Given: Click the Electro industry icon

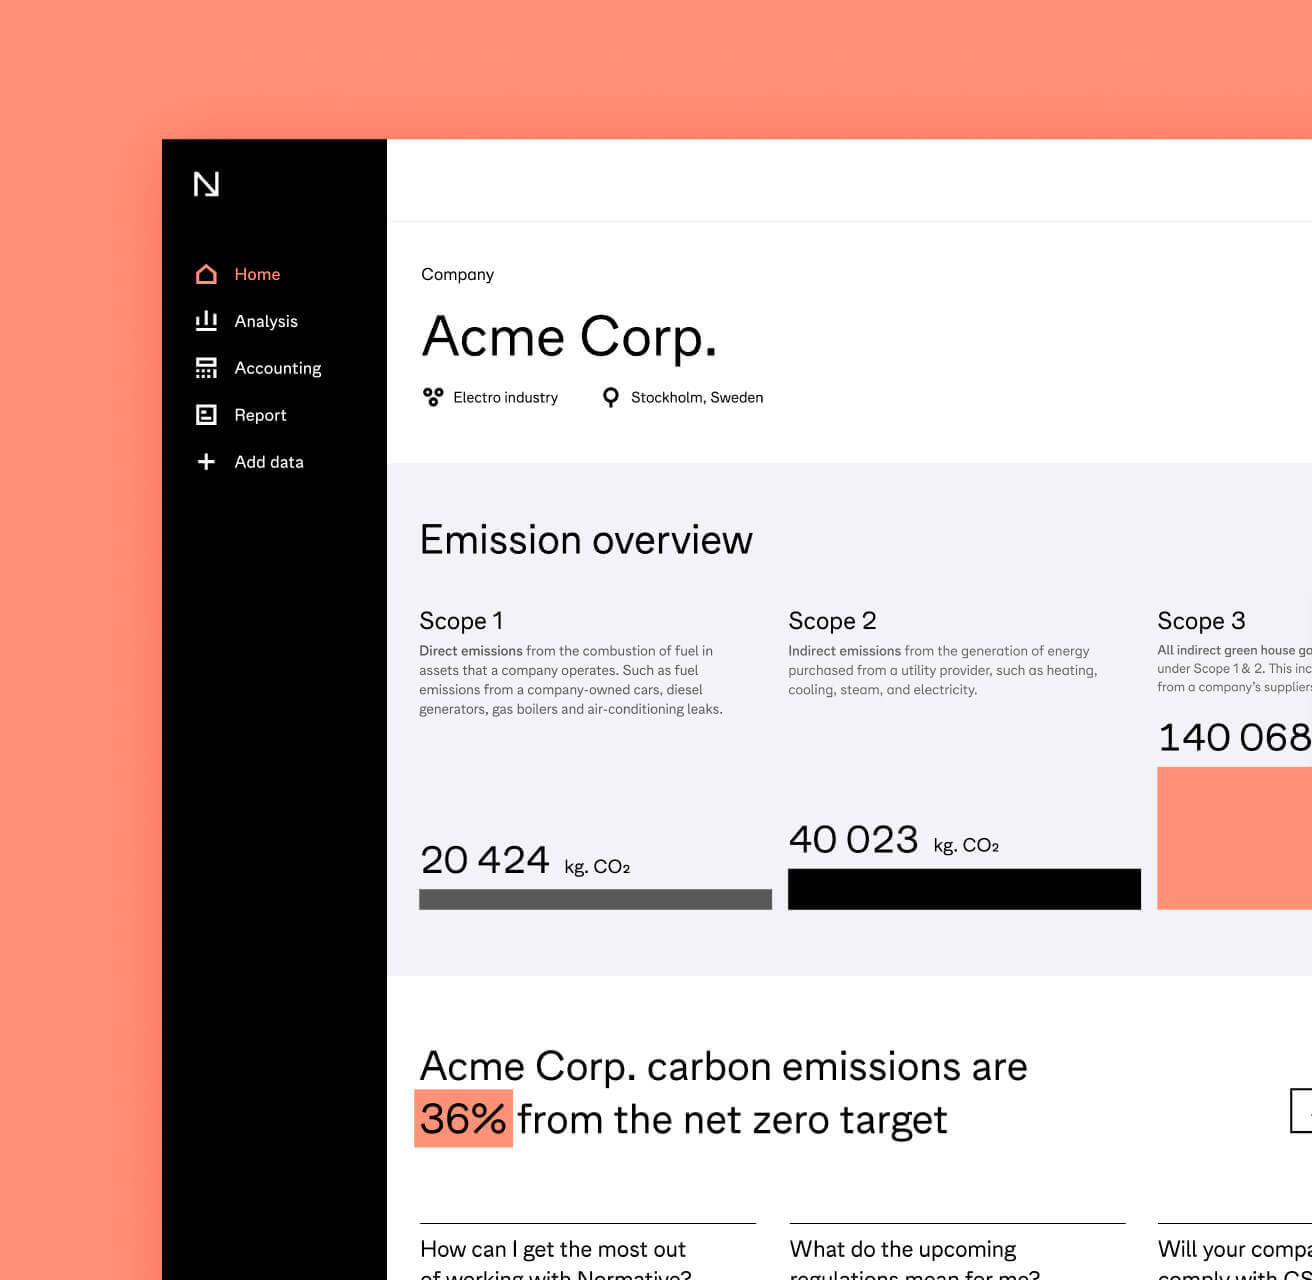Looking at the screenshot, I should pos(433,397).
